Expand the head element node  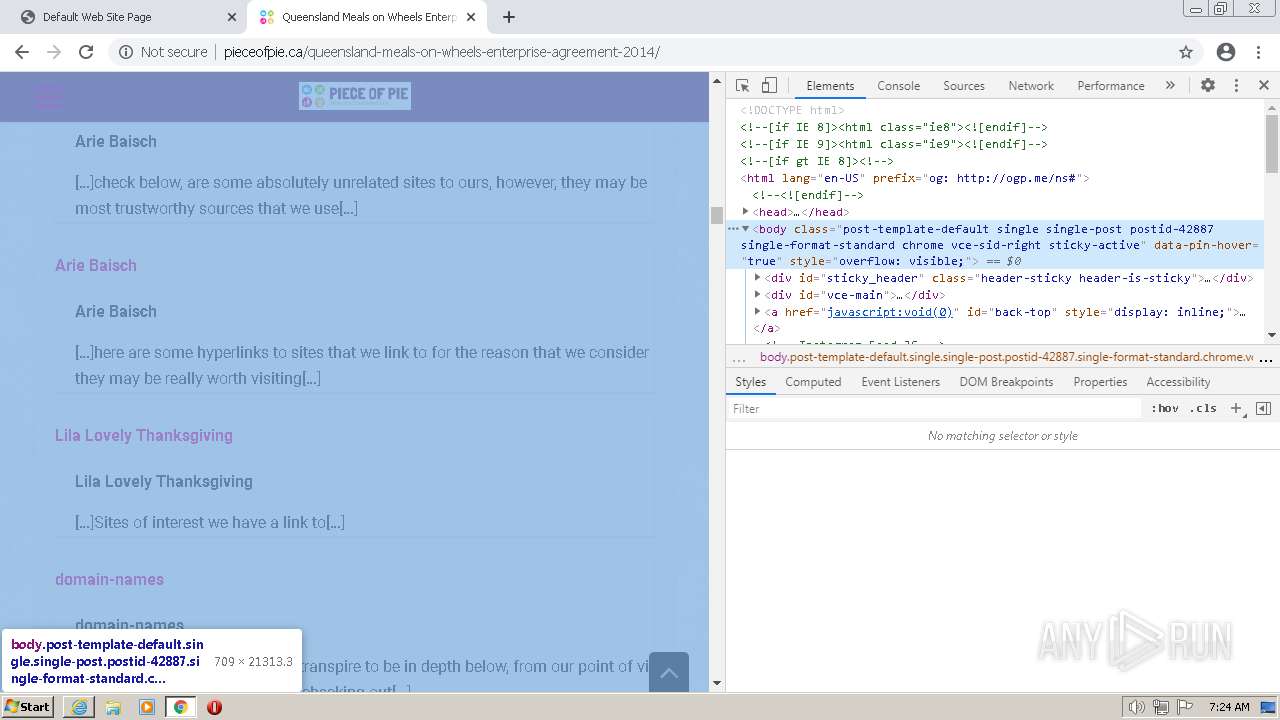coord(746,212)
